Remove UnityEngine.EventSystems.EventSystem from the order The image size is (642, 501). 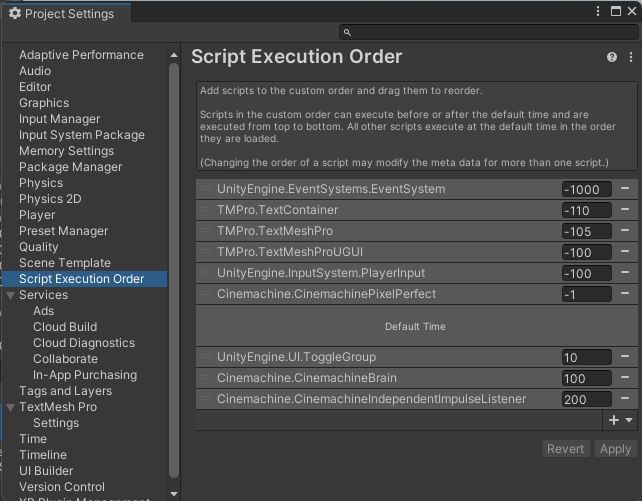coord(625,188)
